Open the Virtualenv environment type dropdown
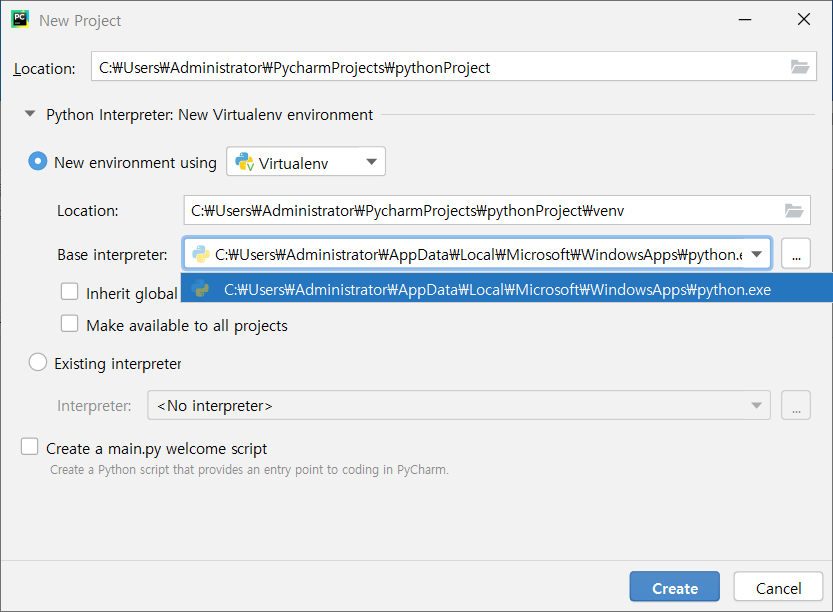The height and width of the screenshot is (612, 833). pos(306,162)
